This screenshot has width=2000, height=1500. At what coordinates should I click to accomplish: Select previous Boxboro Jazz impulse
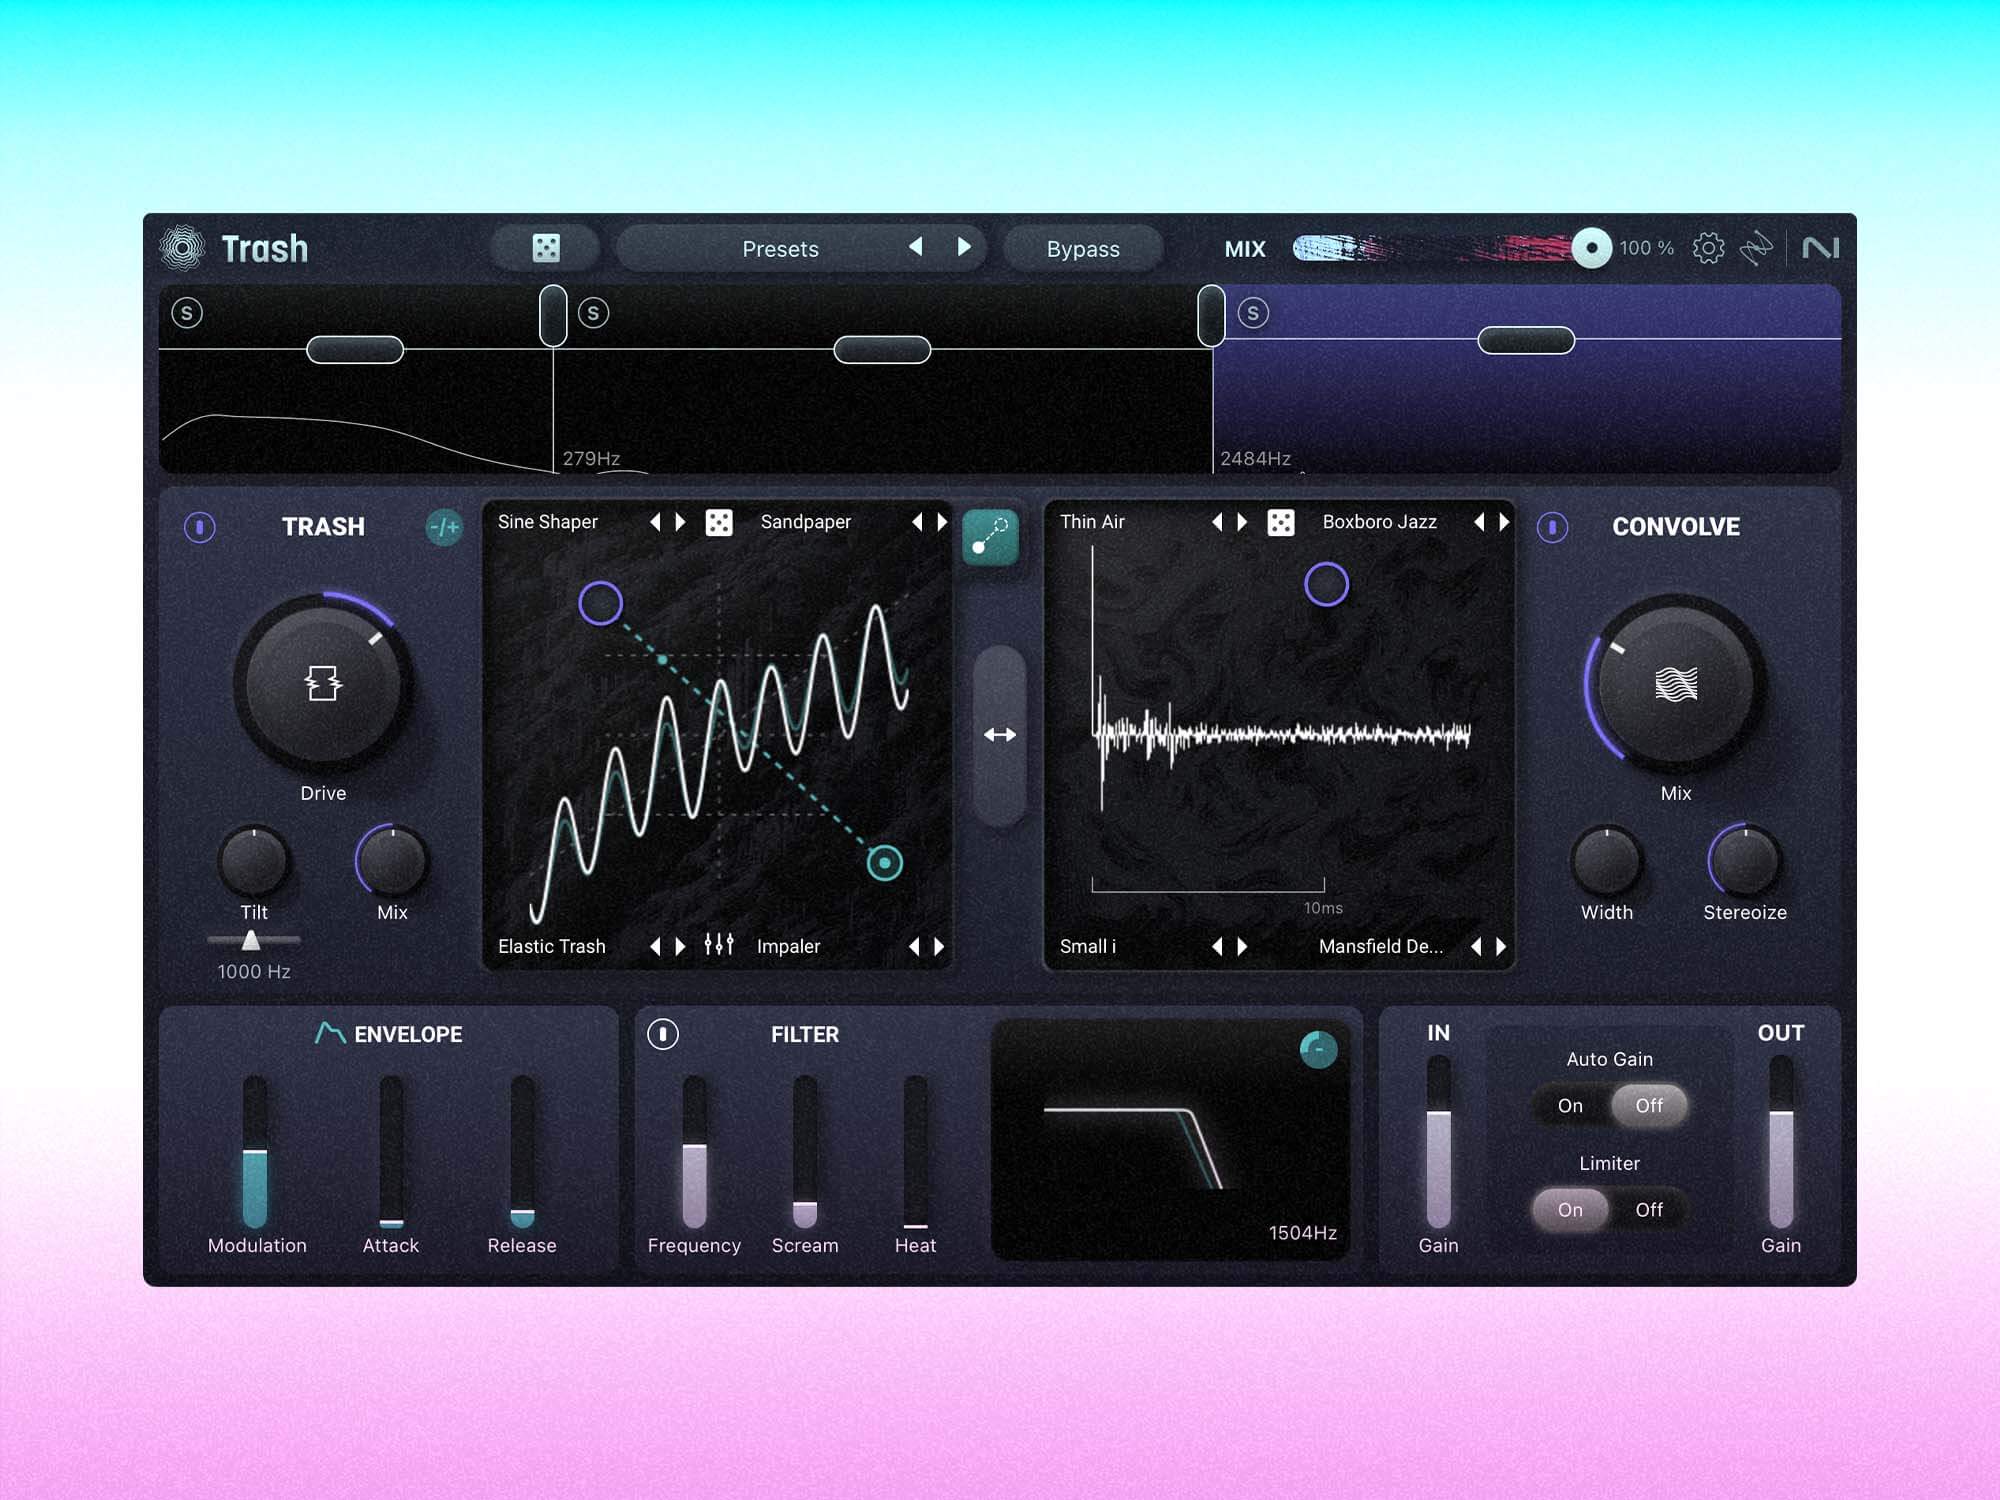[1478, 522]
